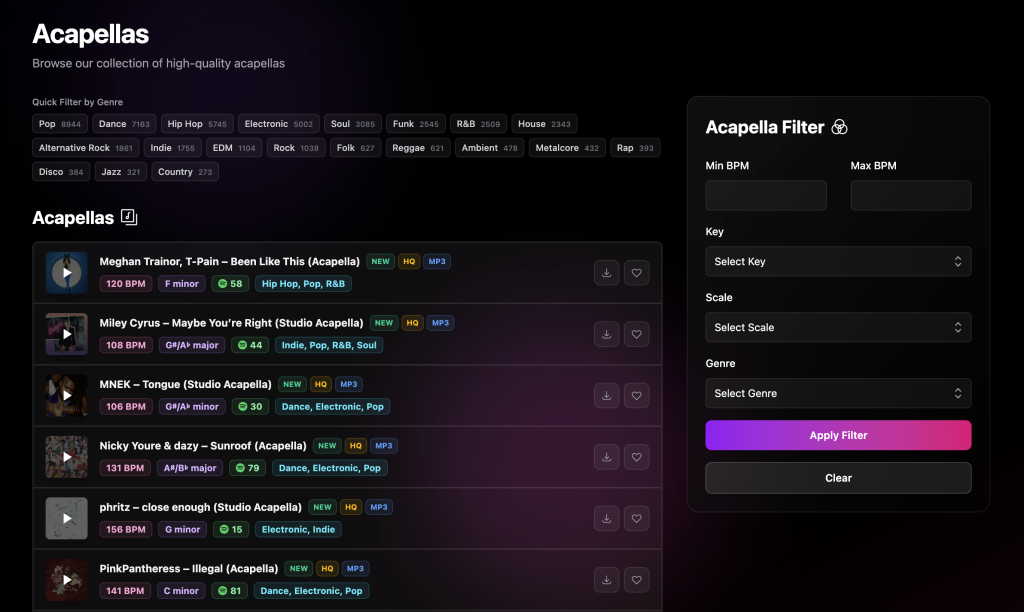The width and height of the screenshot is (1024, 612).
Task: Select the Electronic genre quick filter
Action: tap(278, 124)
